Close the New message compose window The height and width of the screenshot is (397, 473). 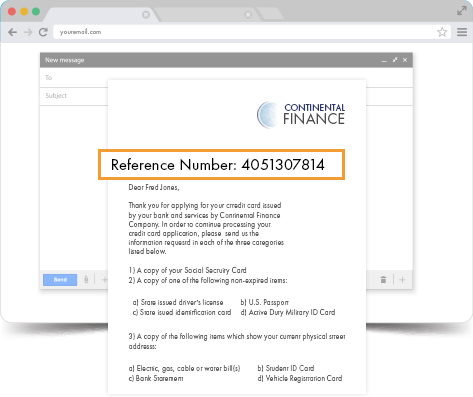405,60
